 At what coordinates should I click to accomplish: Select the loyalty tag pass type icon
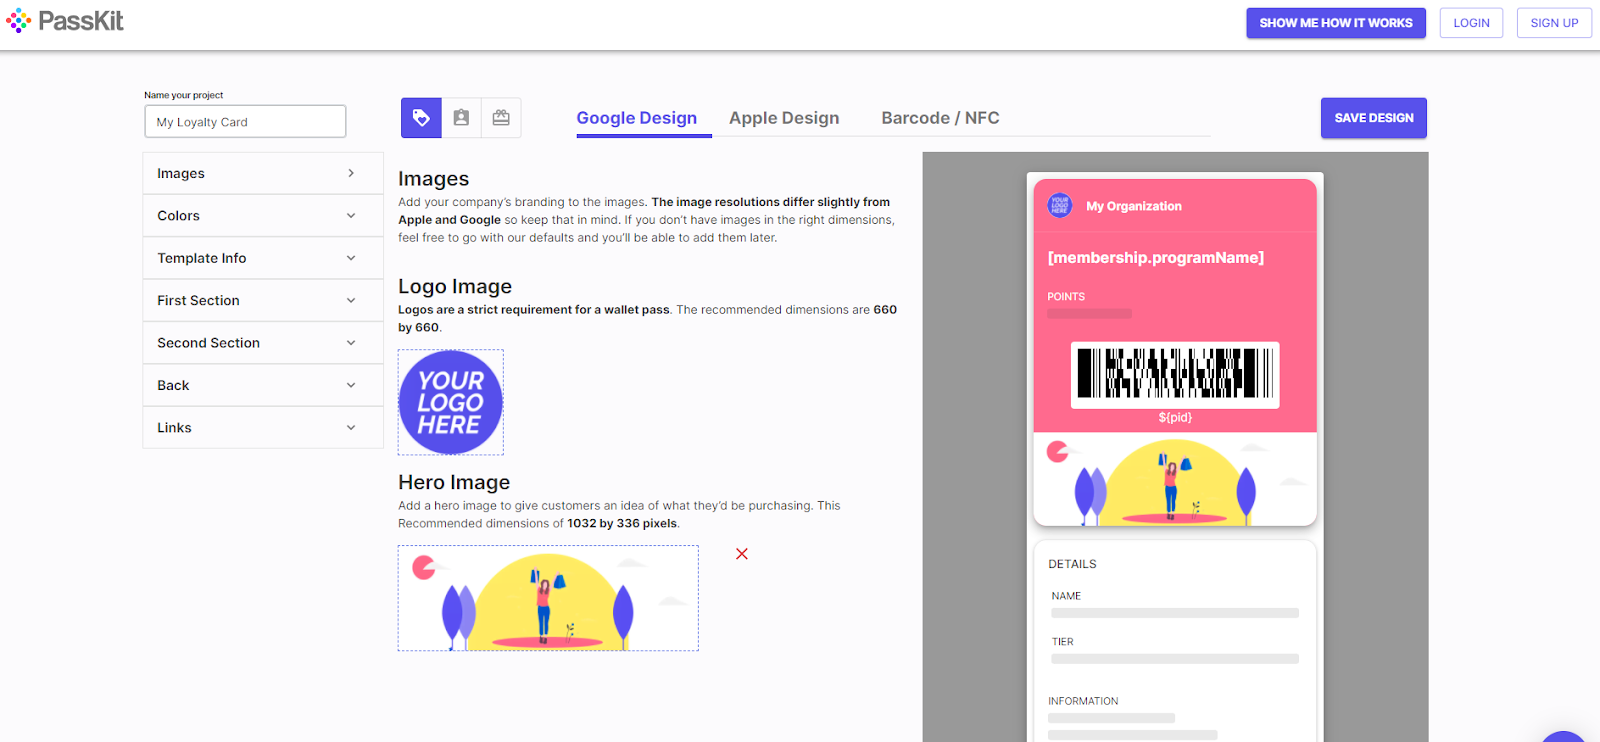pos(421,118)
